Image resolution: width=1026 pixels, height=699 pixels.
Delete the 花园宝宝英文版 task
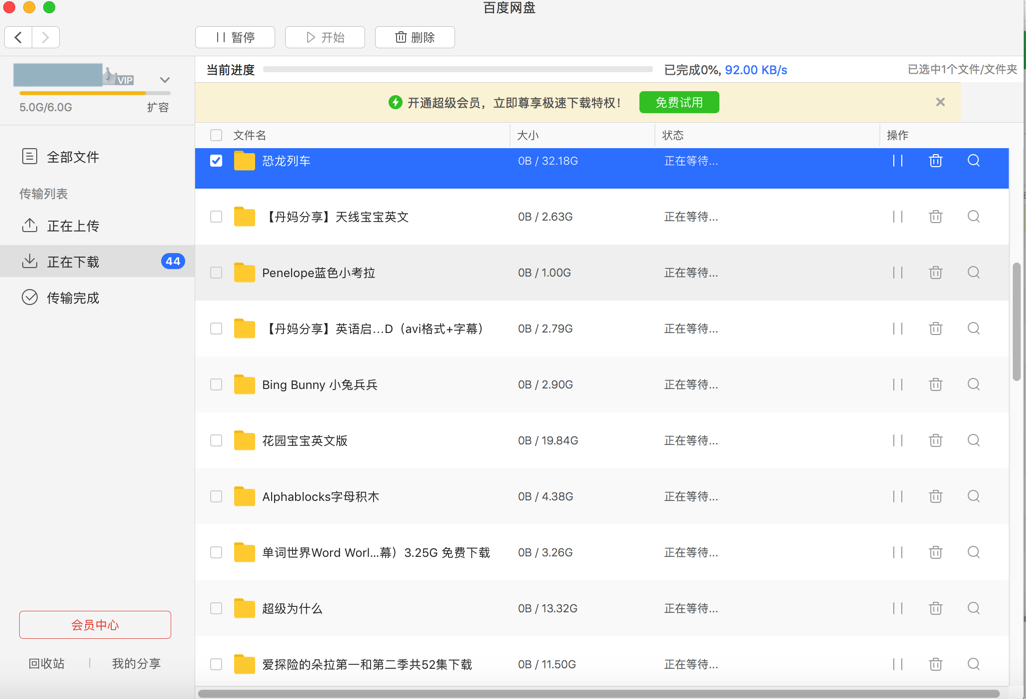coord(936,440)
